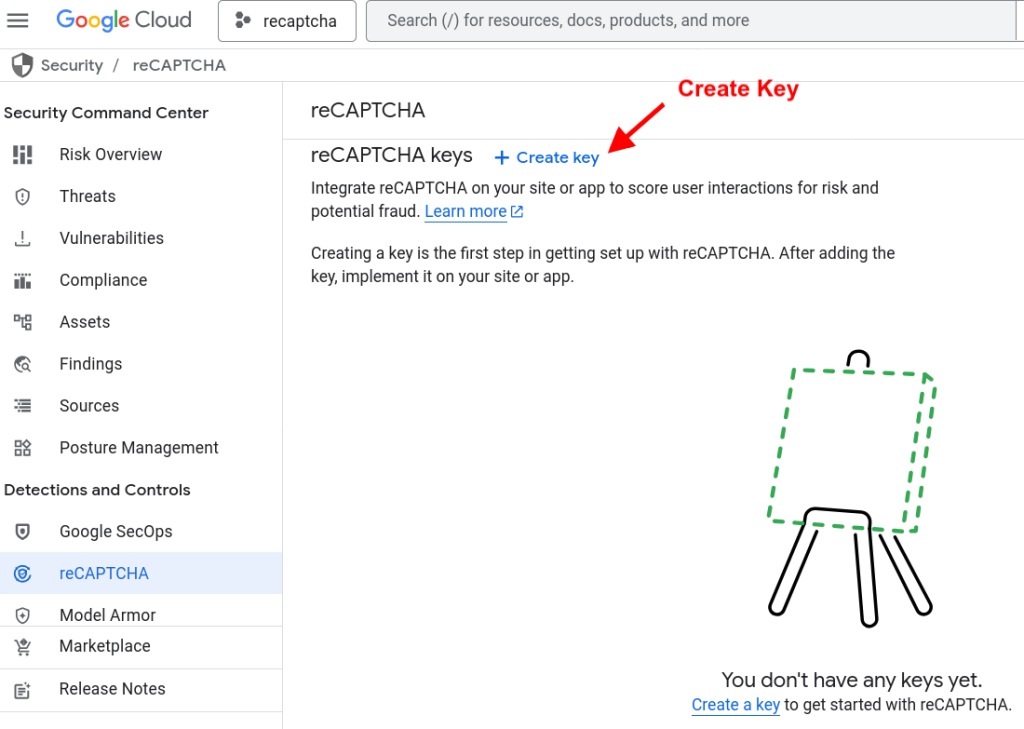Screen dimensions: 1024x729
Task: Click the reCAPTCHA icon in the sidebar
Action: (x=22, y=573)
